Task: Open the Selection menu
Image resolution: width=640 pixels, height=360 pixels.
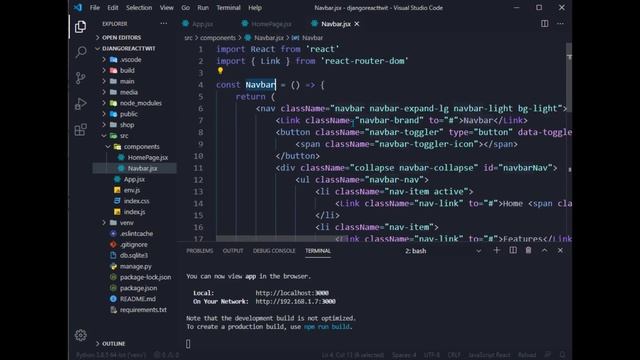Action: click(139, 8)
